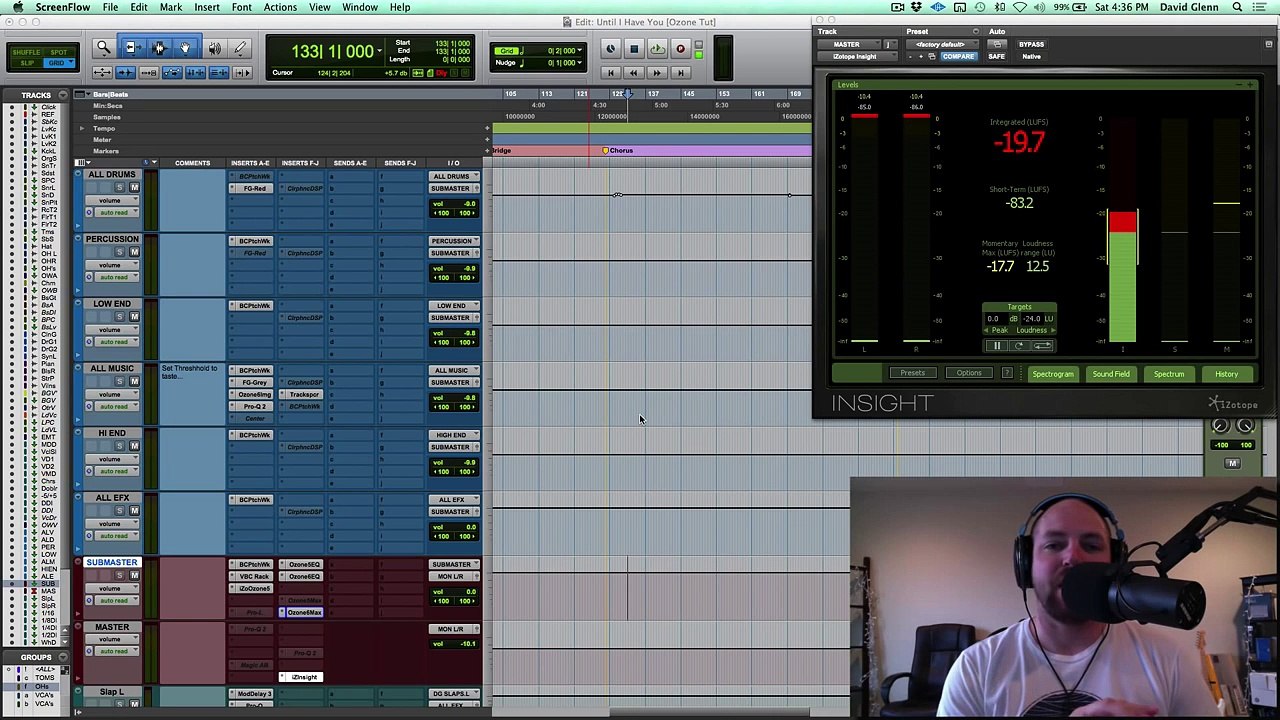Click the online sync clock button
The height and width of the screenshot is (720, 1280).
pyautogui.click(x=610, y=49)
